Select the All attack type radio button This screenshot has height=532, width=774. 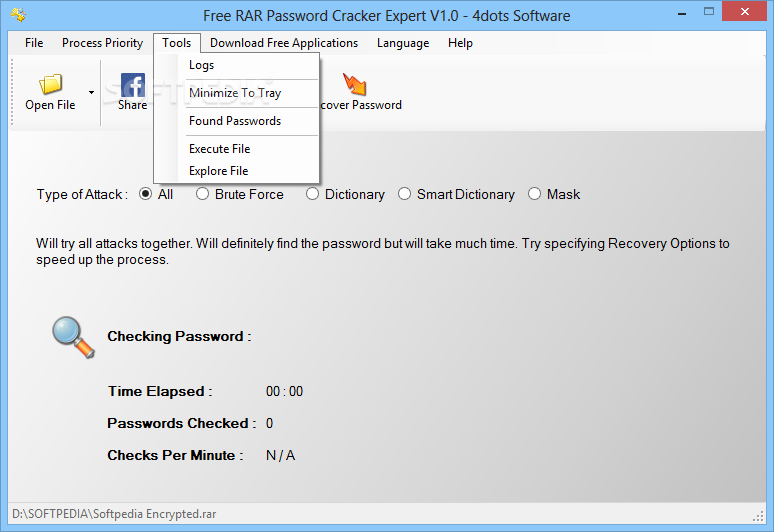click(x=145, y=194)
